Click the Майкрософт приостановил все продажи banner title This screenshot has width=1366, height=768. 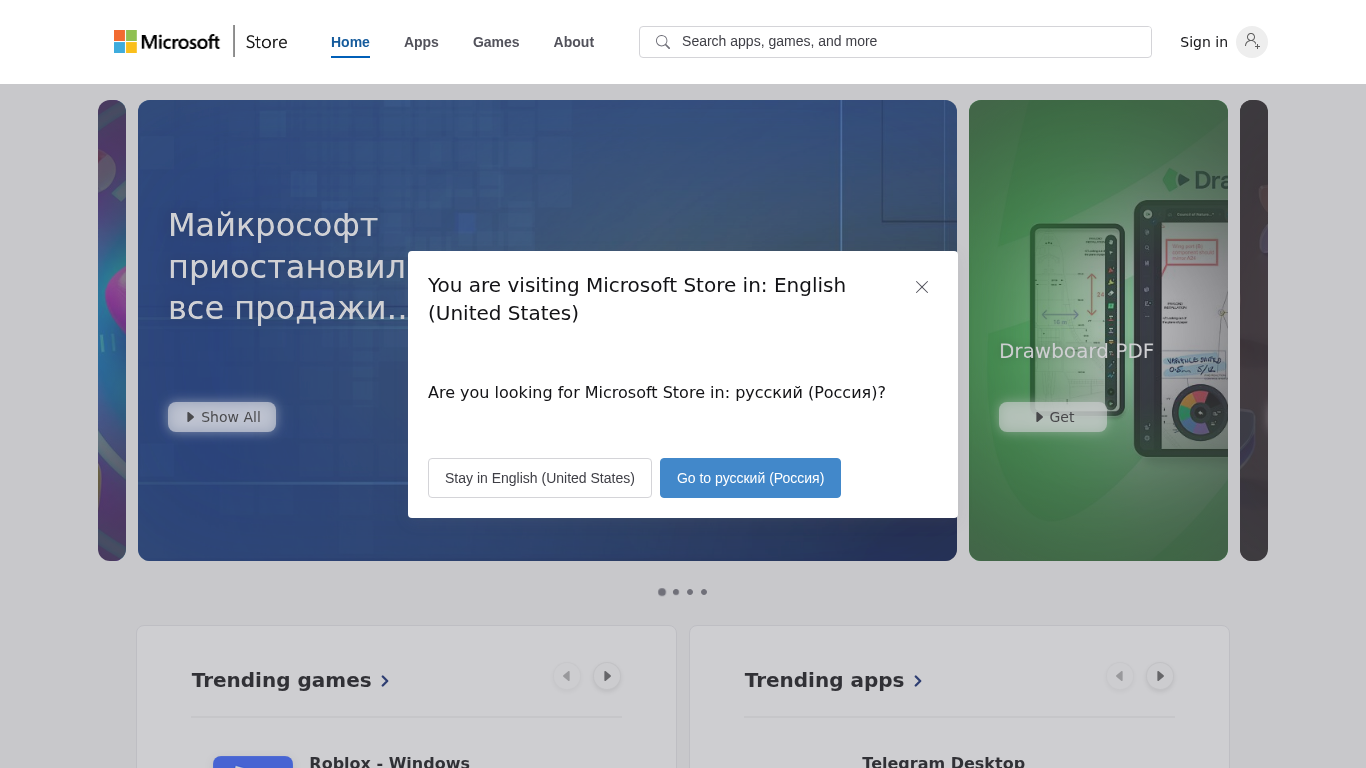point(288,266)
